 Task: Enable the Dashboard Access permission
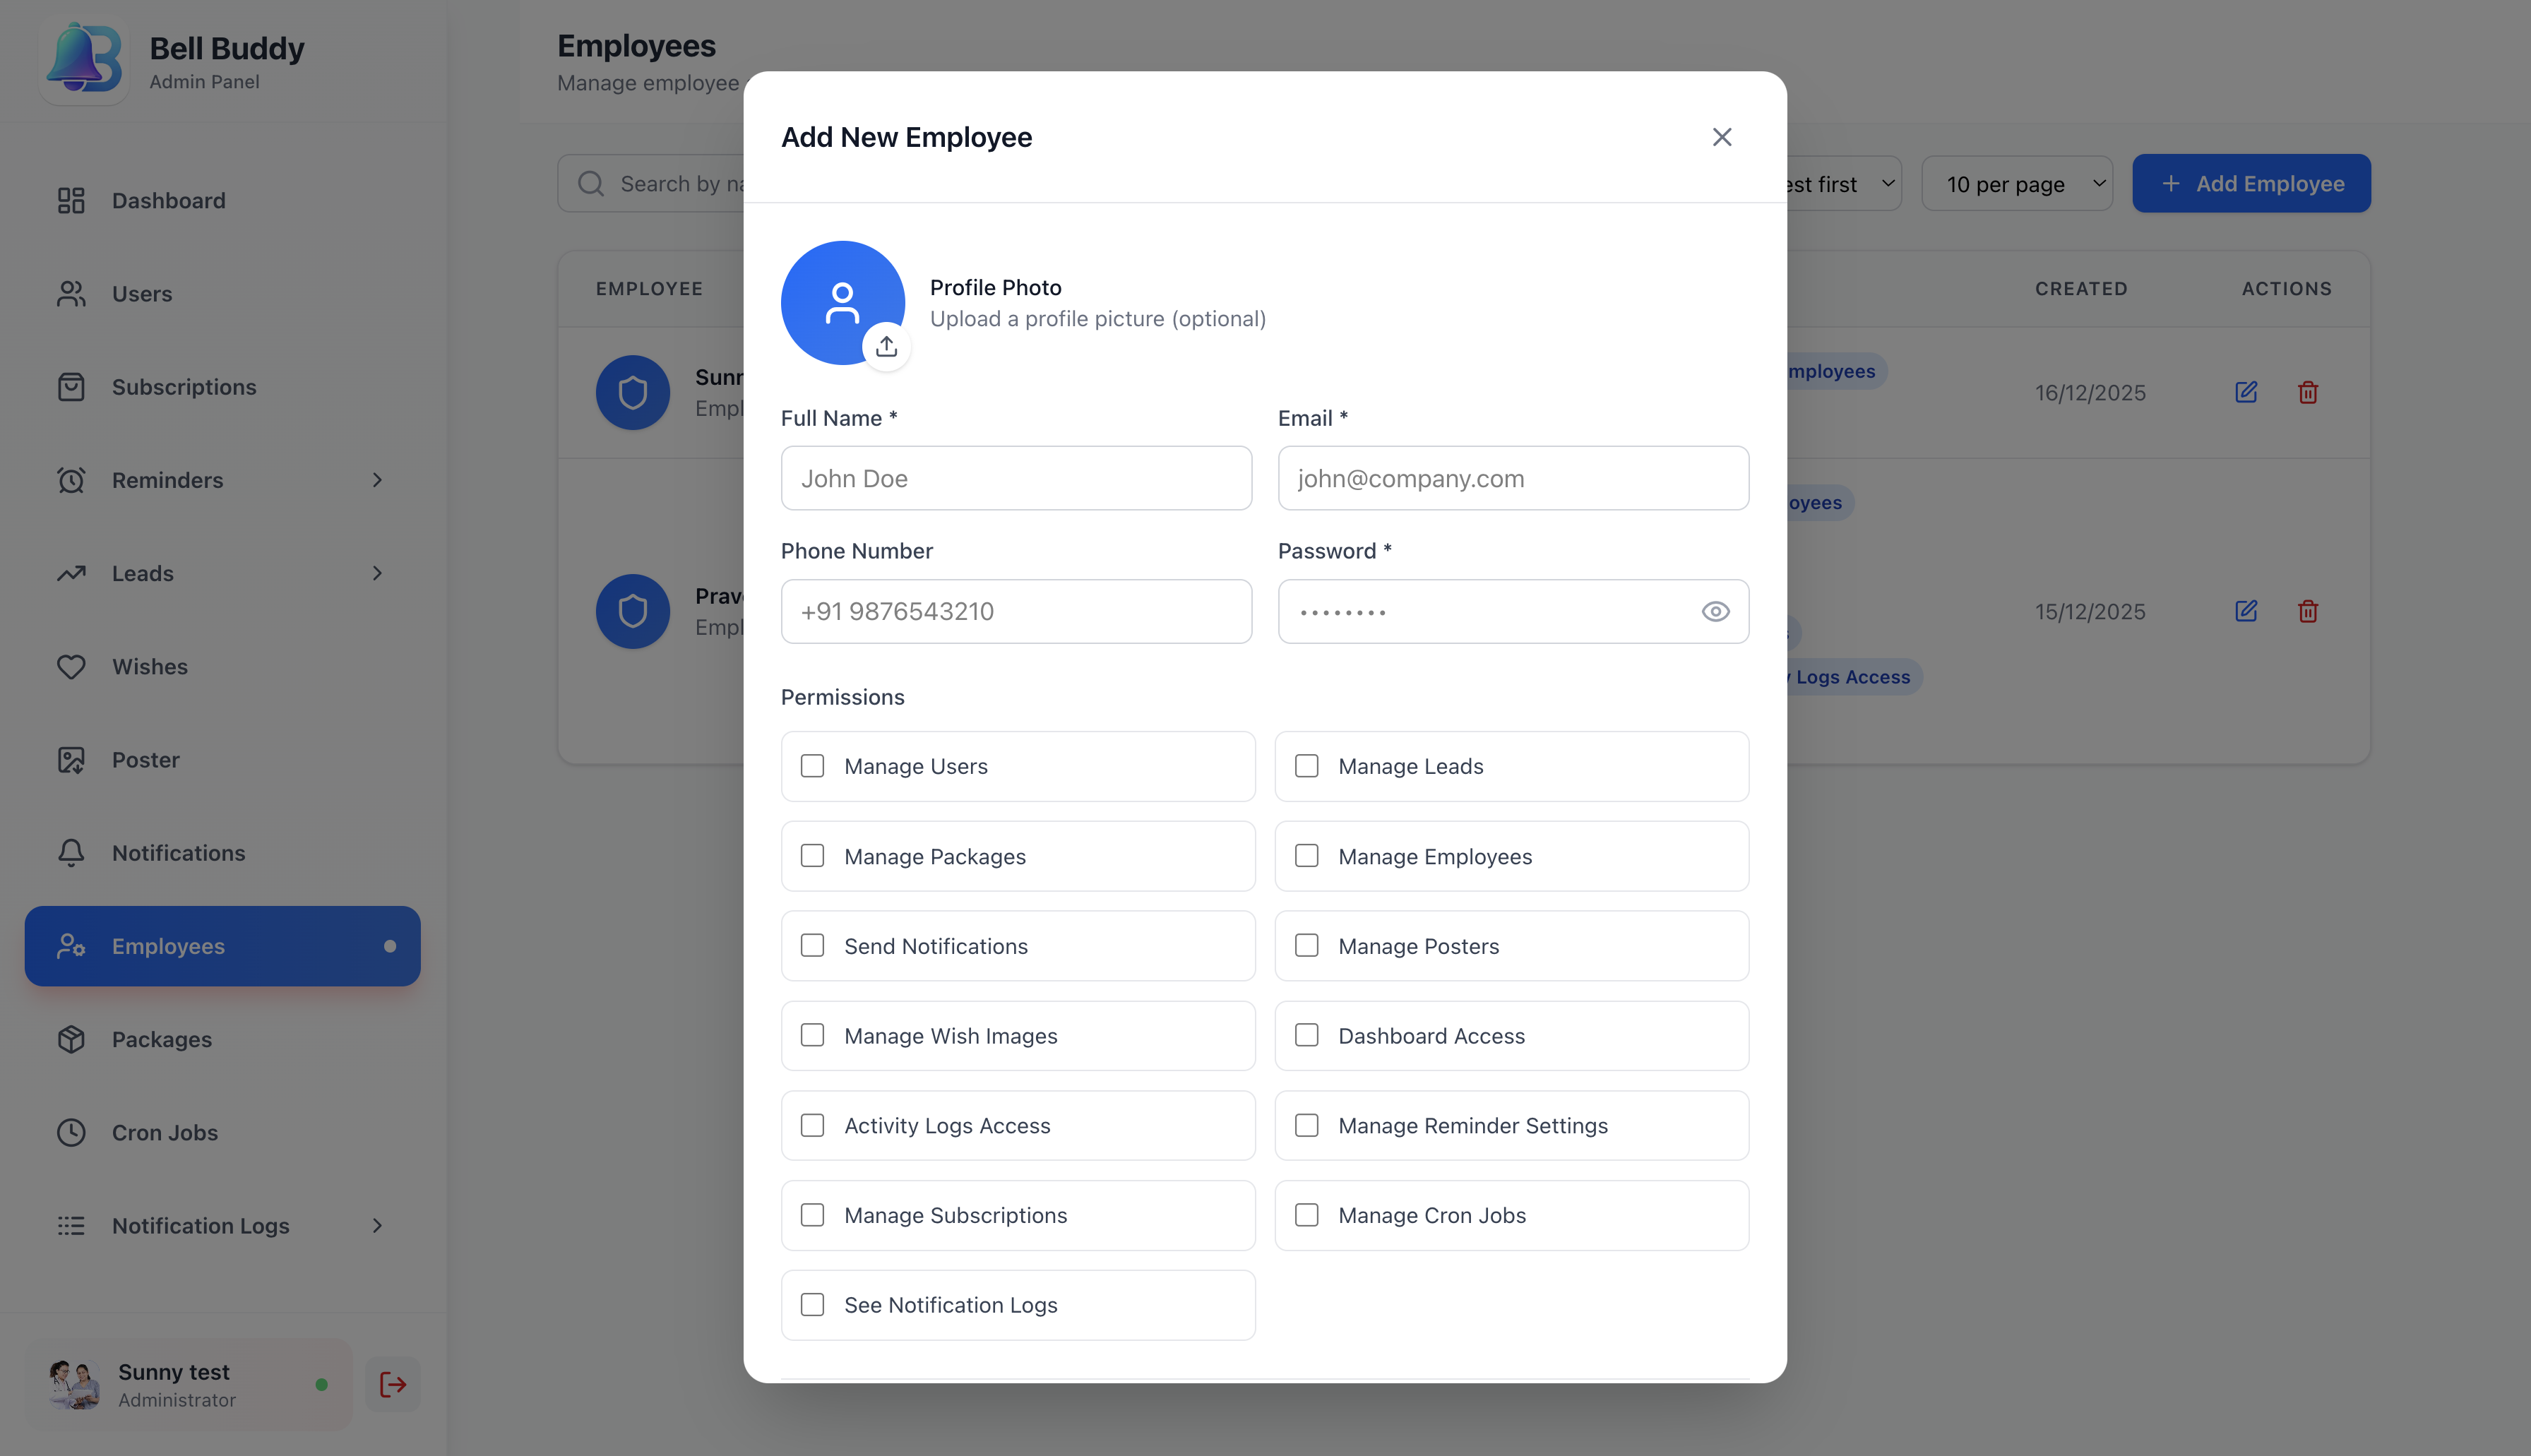point(1307,1035)
